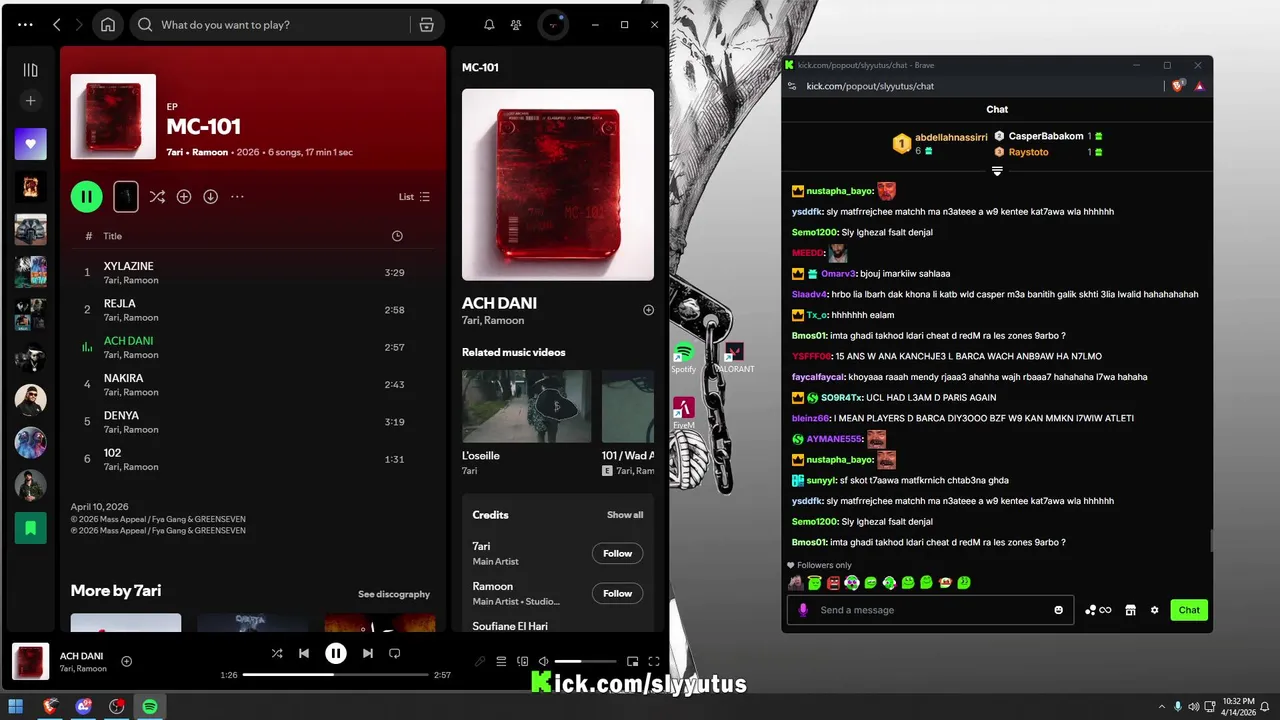Toggle shuffle in the player bar
1280x720 pixels.
[x=277, y=653]
